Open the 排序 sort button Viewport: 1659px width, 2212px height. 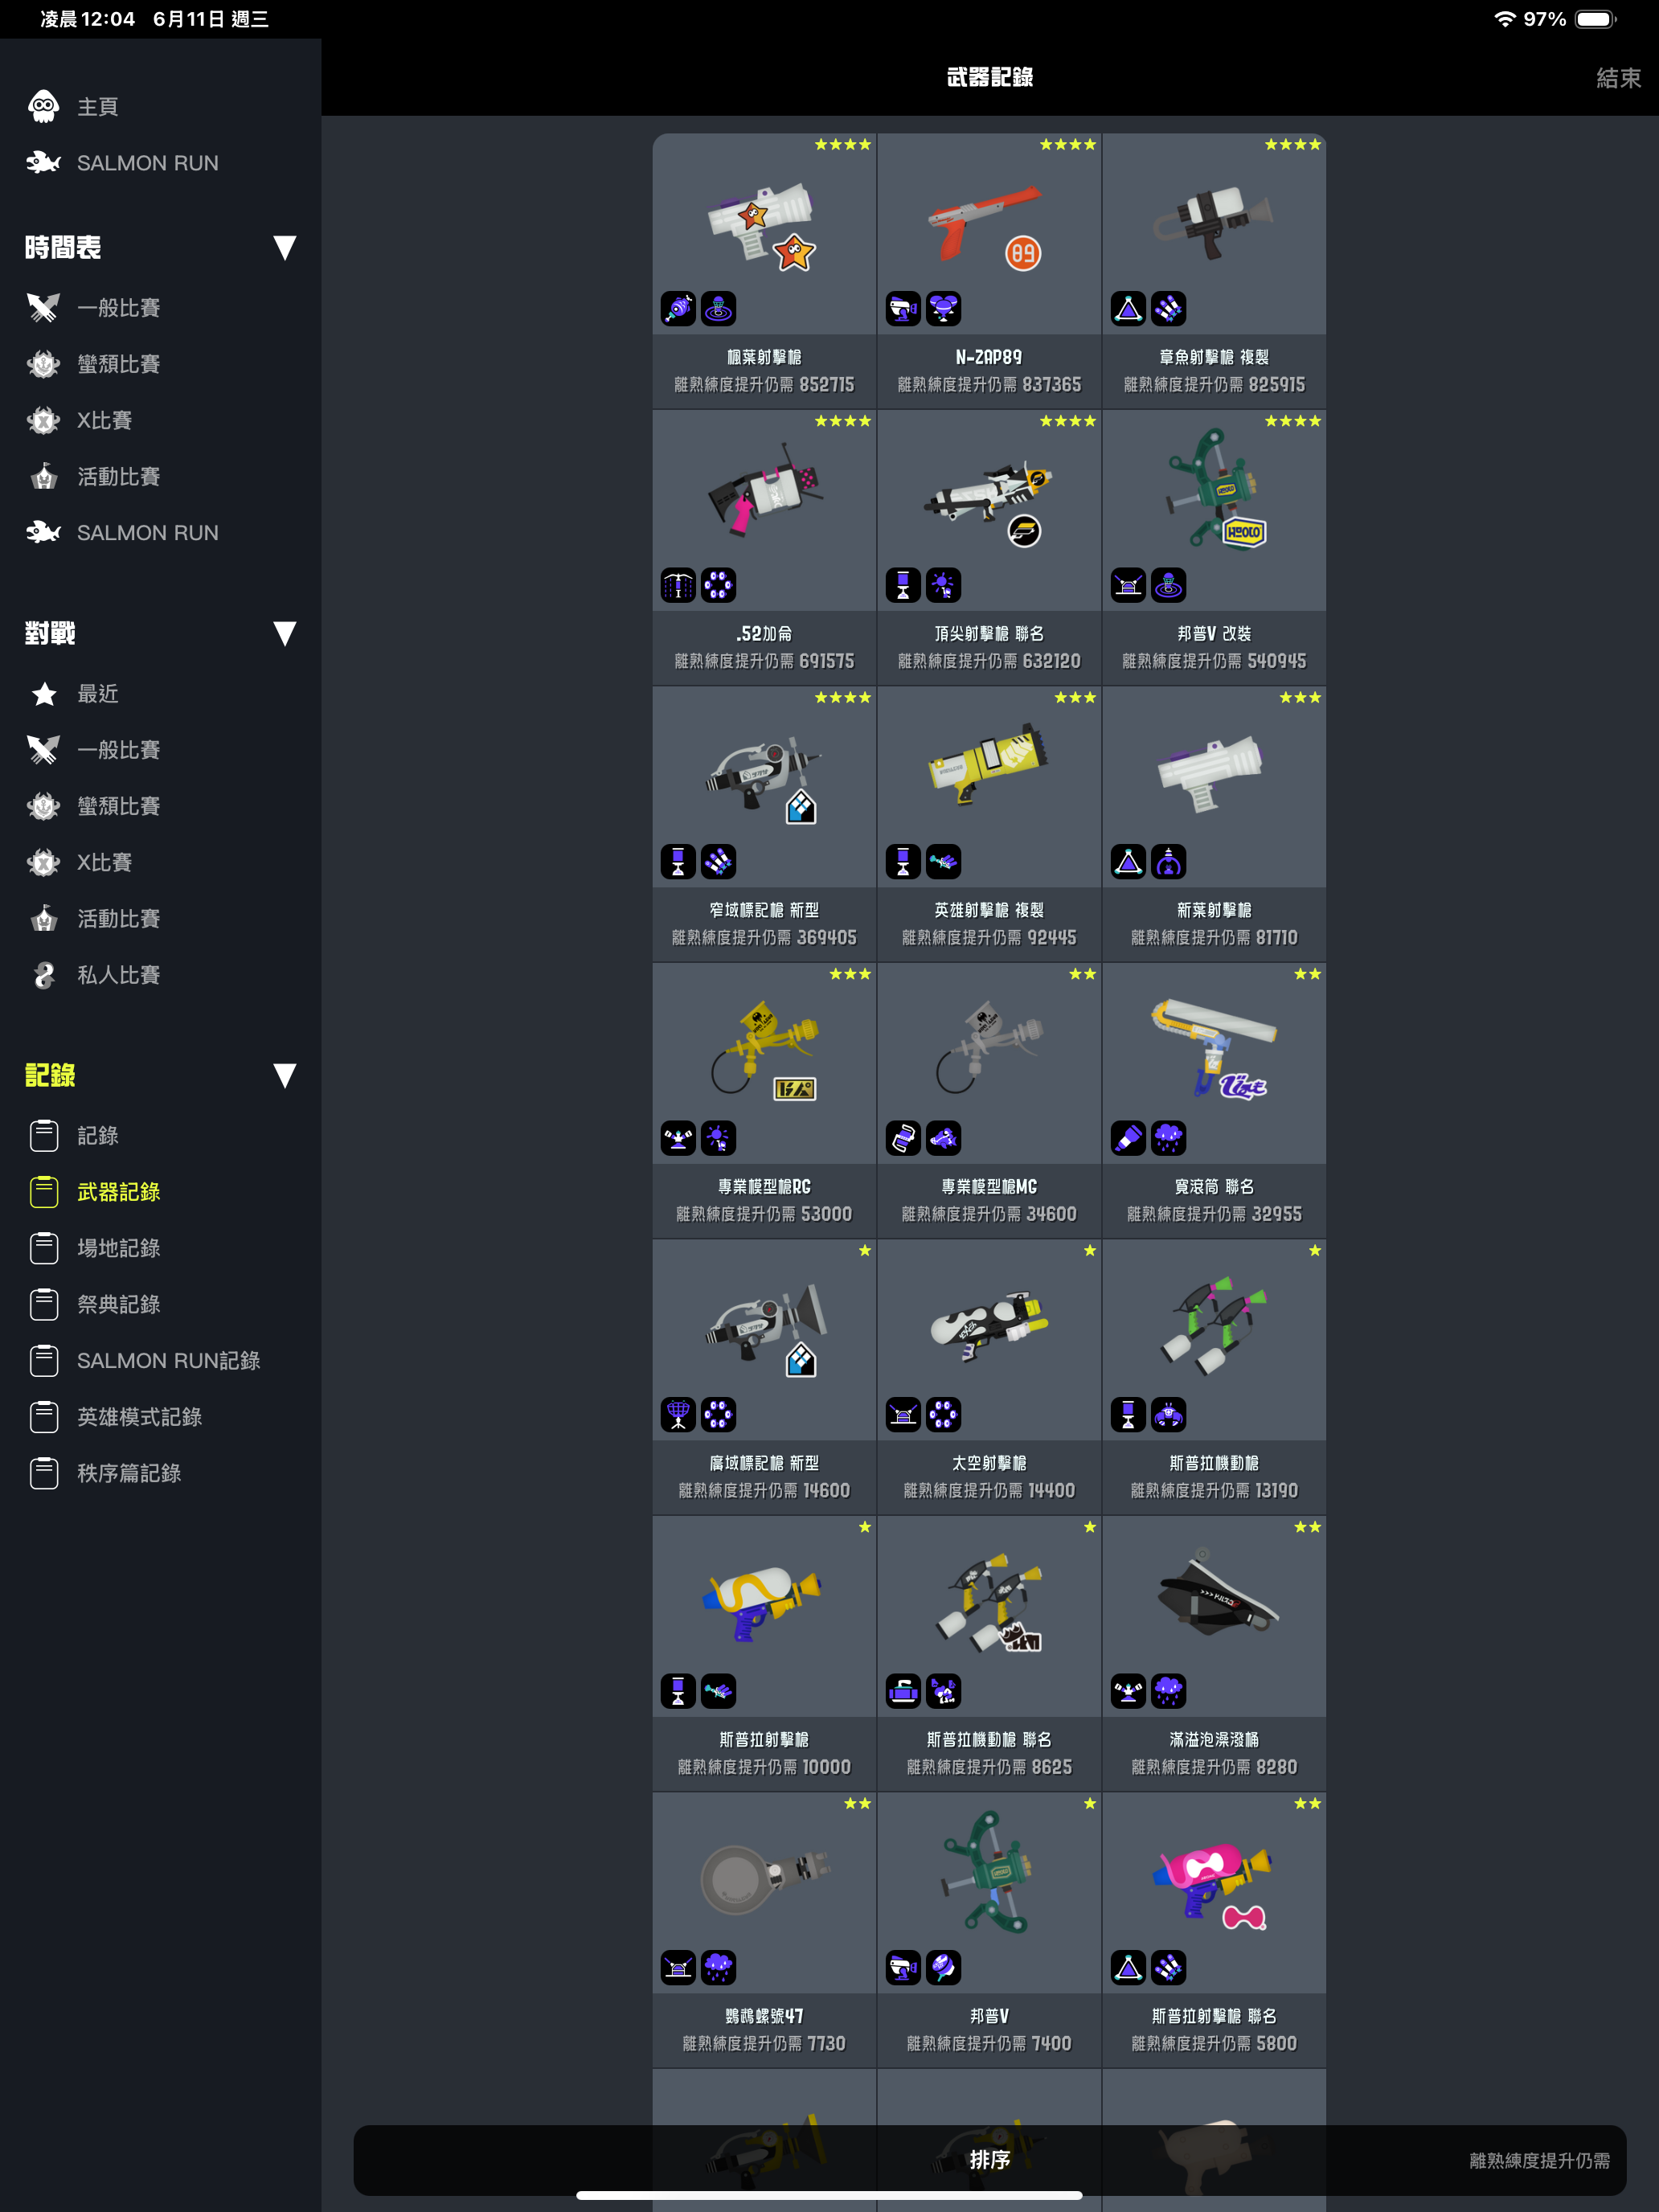click(x=989, y=2159)
